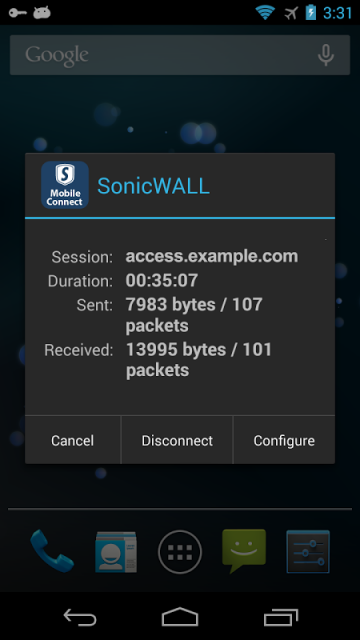Tap the Recent apps button
The height and width of the screenshot is (640, 360).
click(x=281, y=617)
